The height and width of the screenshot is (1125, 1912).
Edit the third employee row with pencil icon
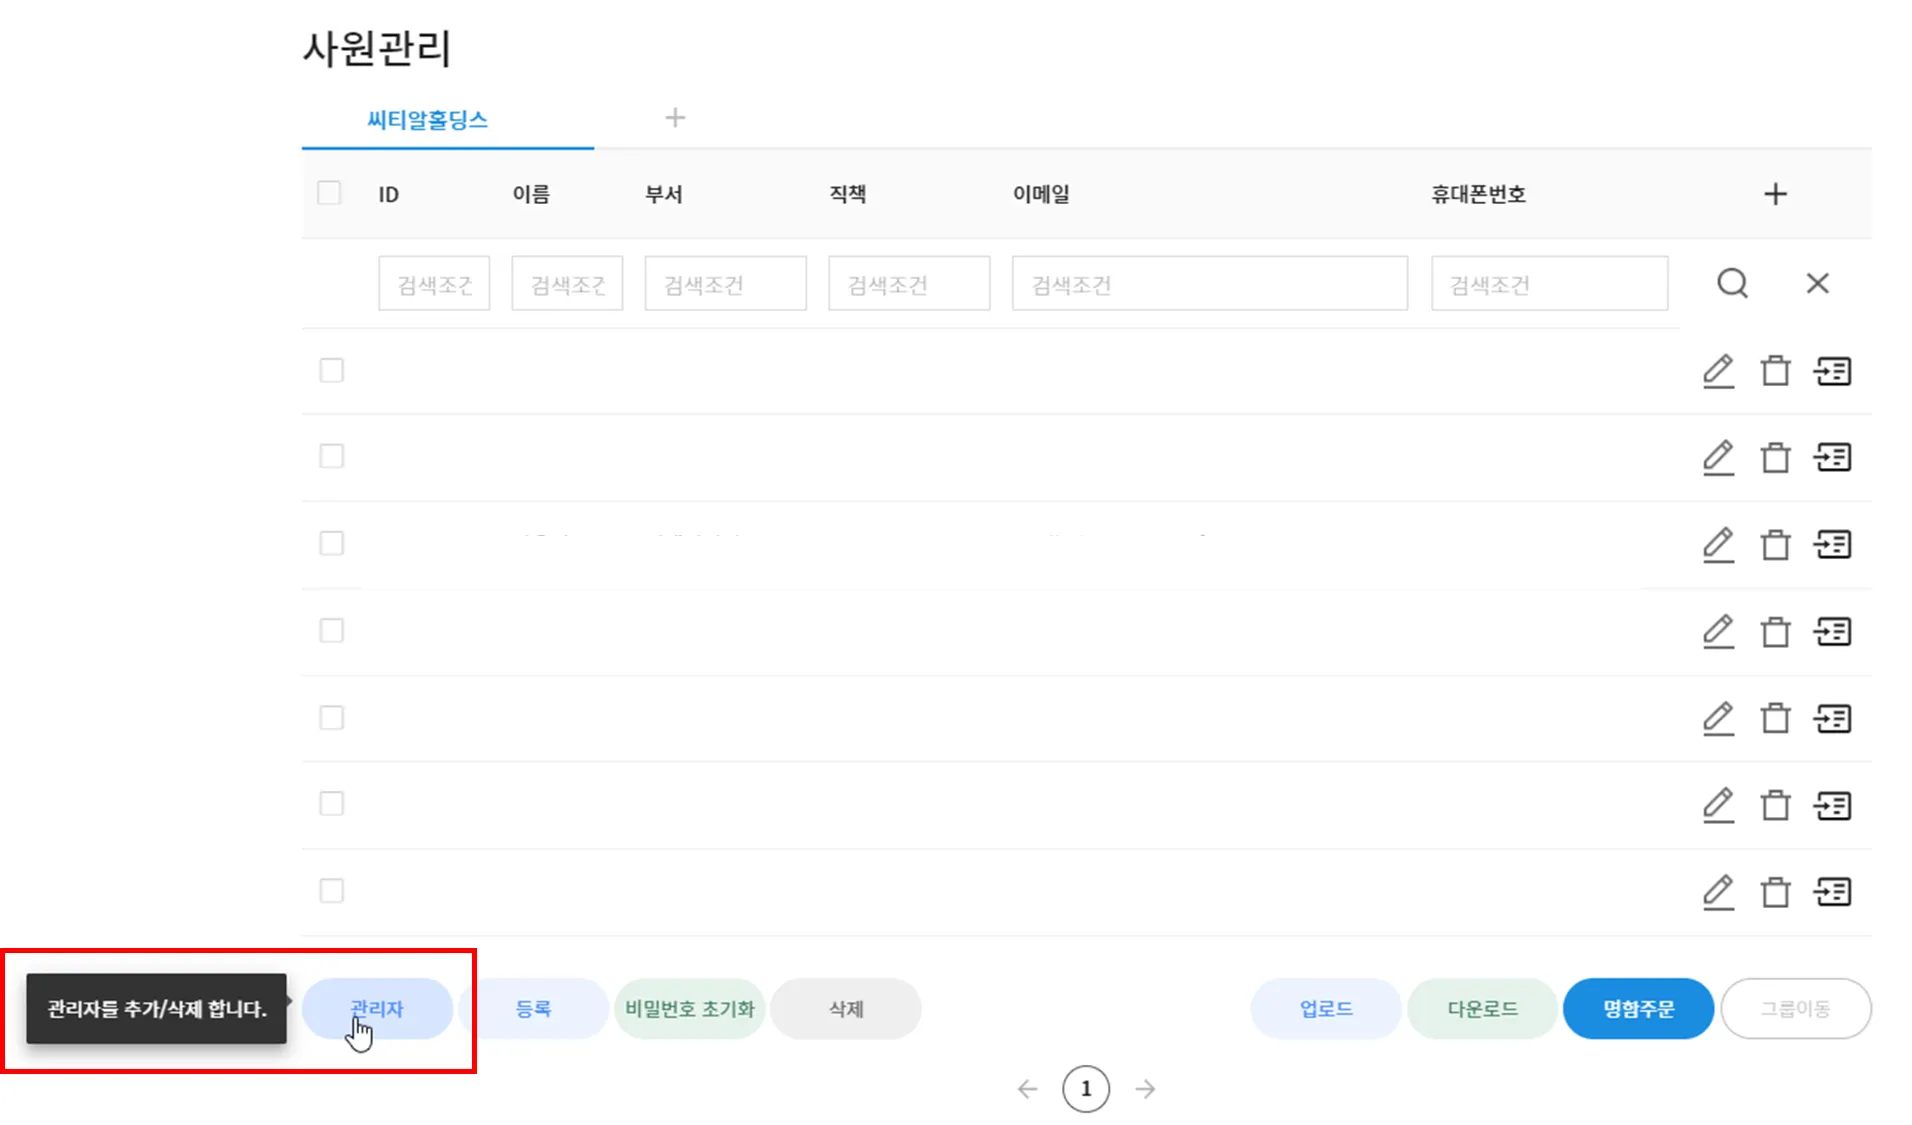point(1718,544)
